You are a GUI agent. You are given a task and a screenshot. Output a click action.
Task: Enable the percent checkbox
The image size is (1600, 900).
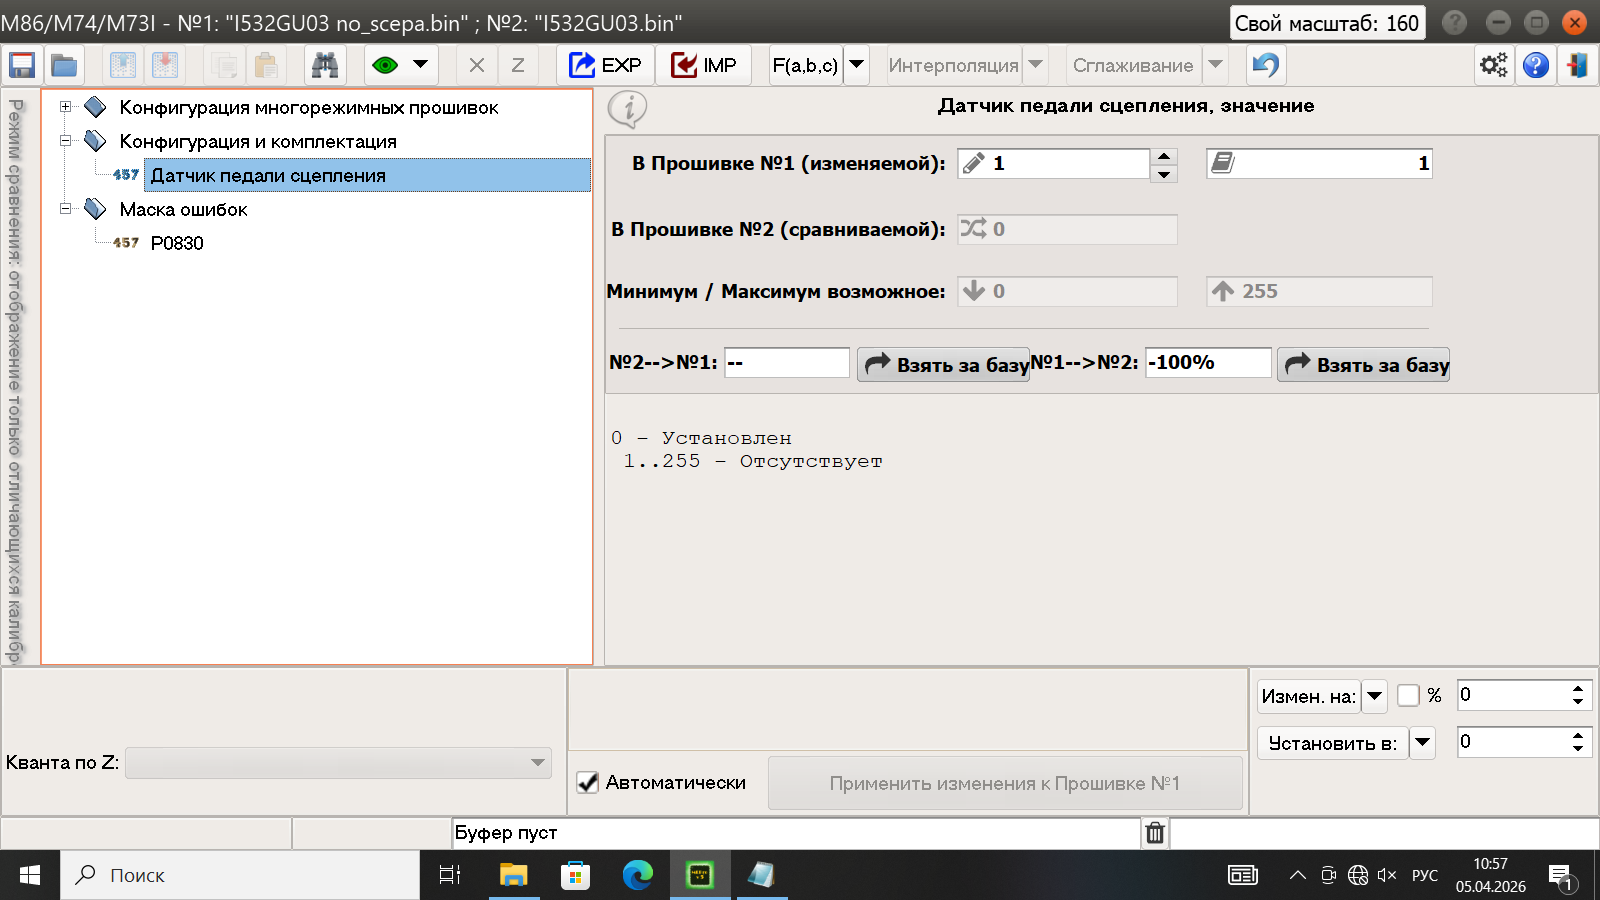[1408, 695]
